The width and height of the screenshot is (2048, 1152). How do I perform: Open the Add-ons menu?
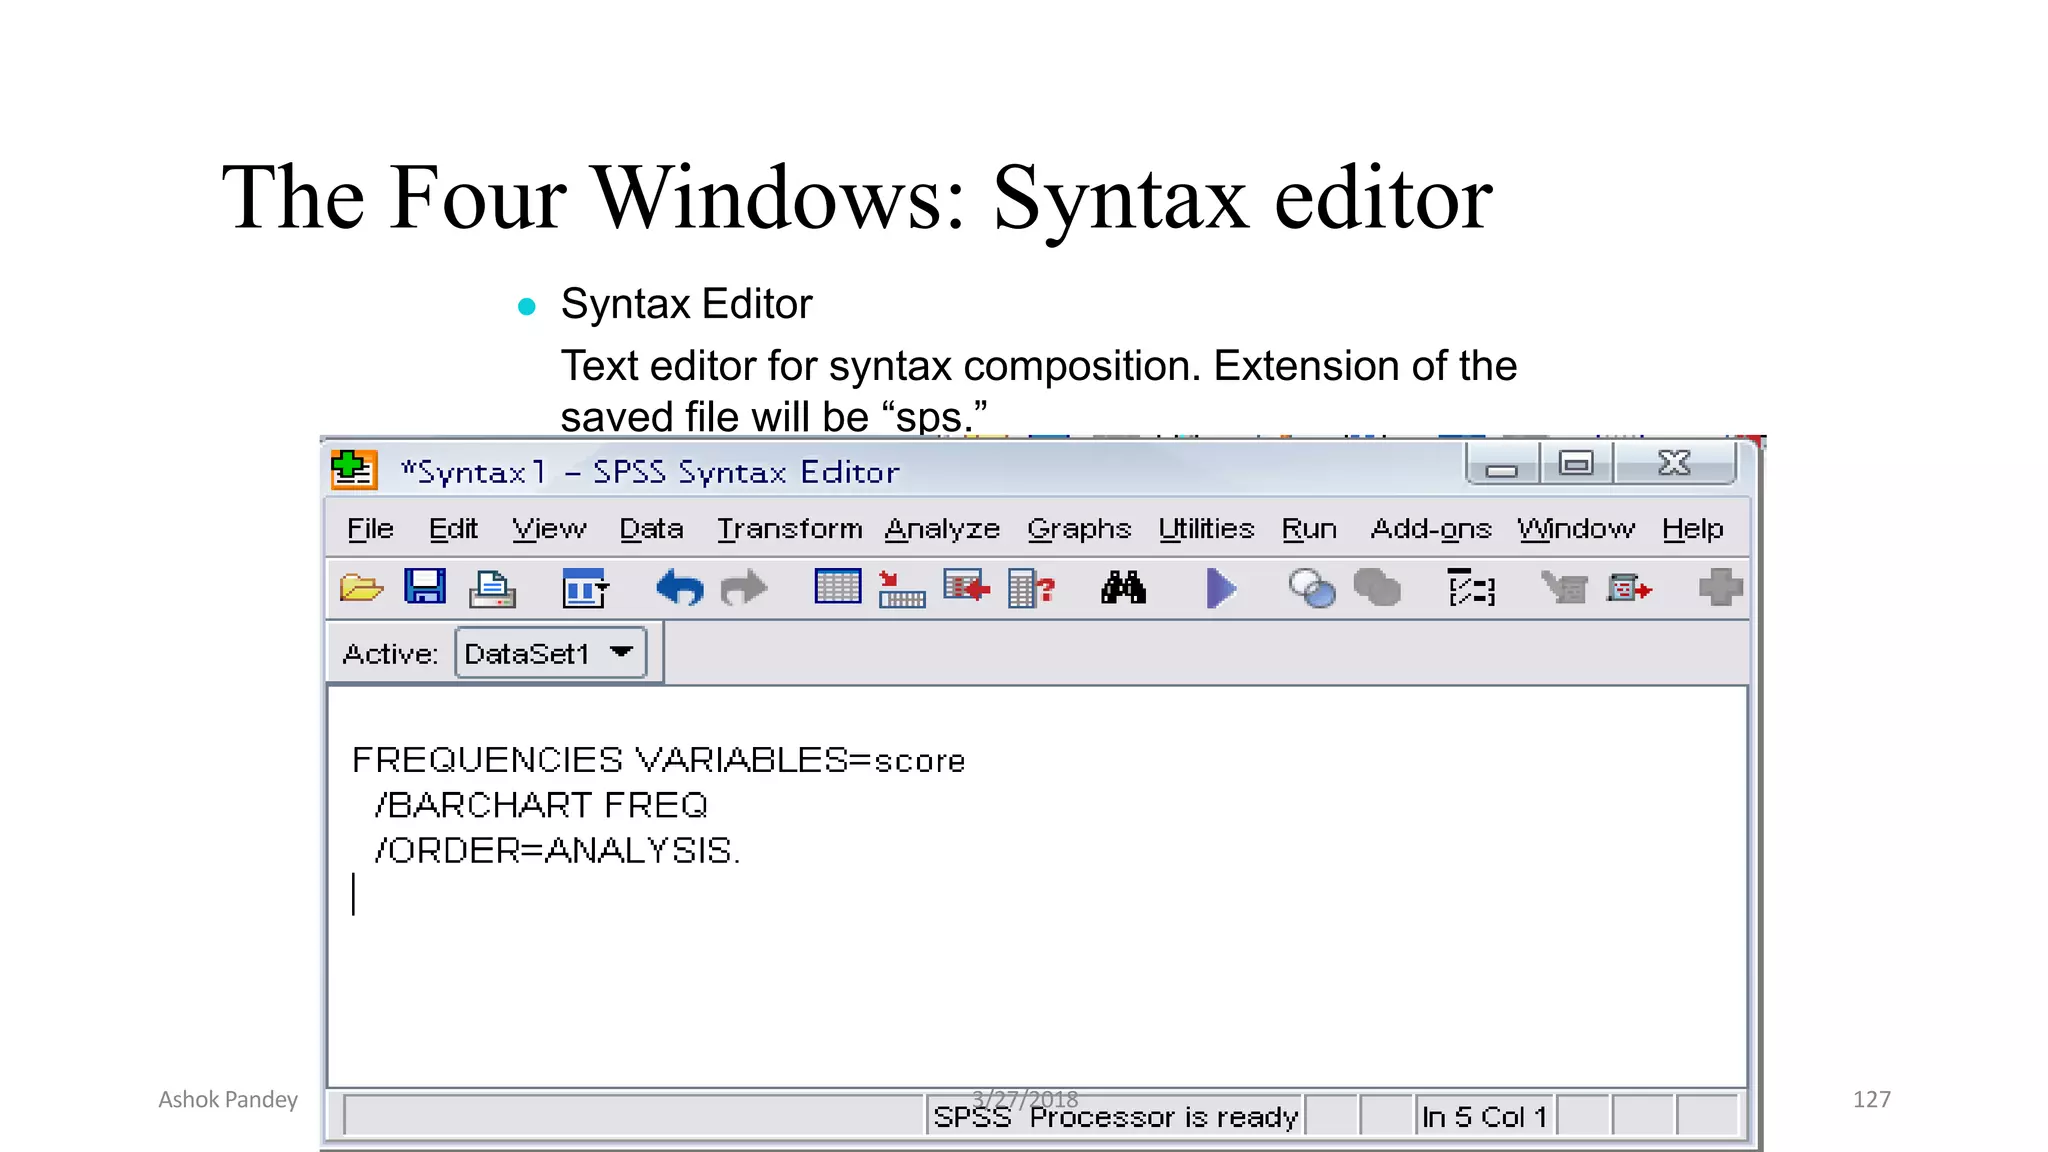(1431, 529)
